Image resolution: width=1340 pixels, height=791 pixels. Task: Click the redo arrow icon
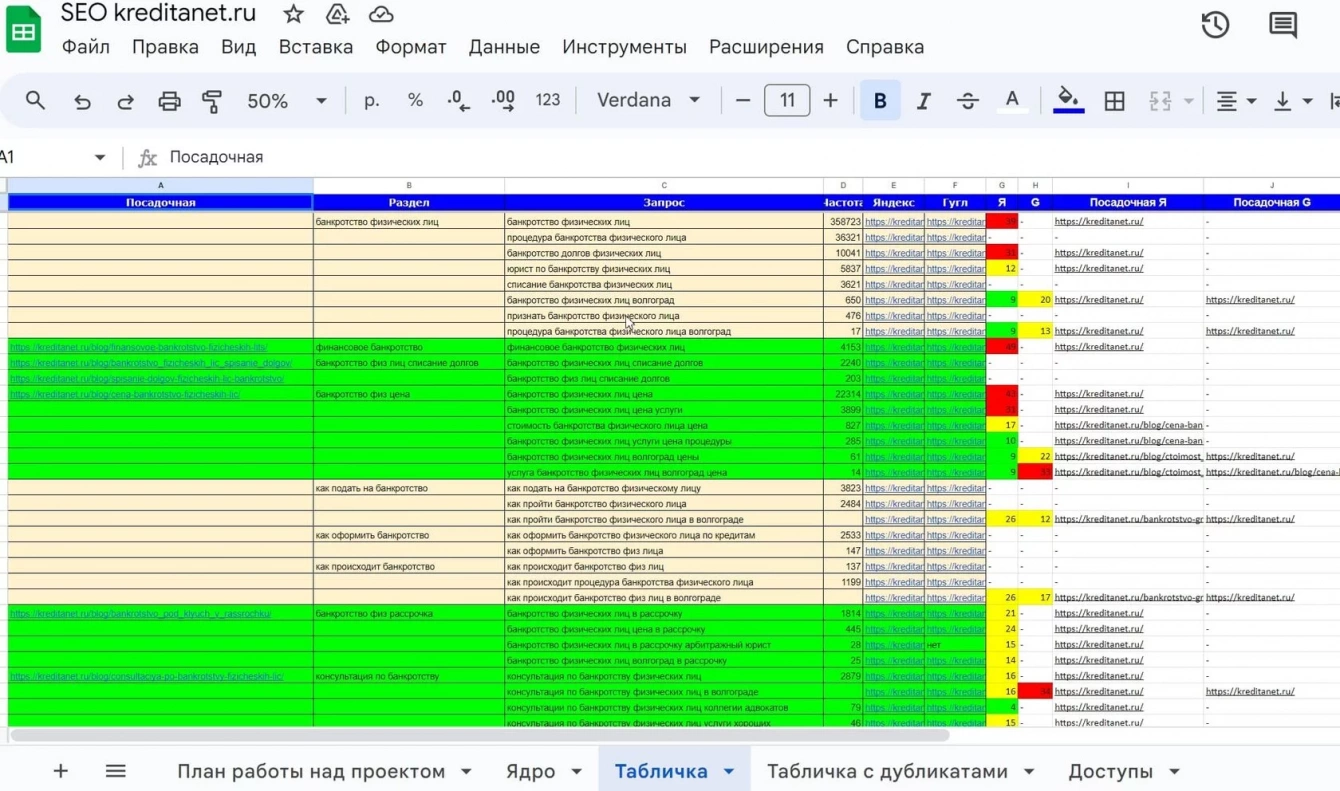(x=125, y=101)
